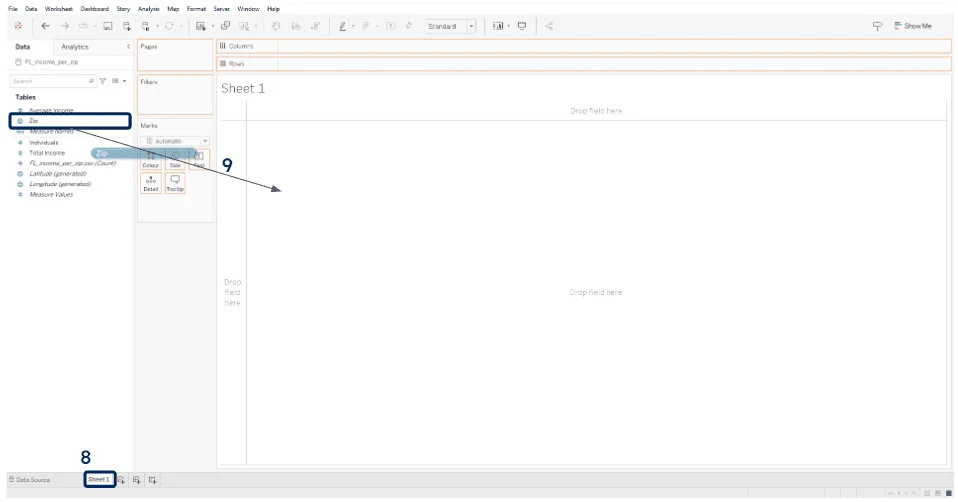Switch to the Analytics tab

(x=75, y=46)
